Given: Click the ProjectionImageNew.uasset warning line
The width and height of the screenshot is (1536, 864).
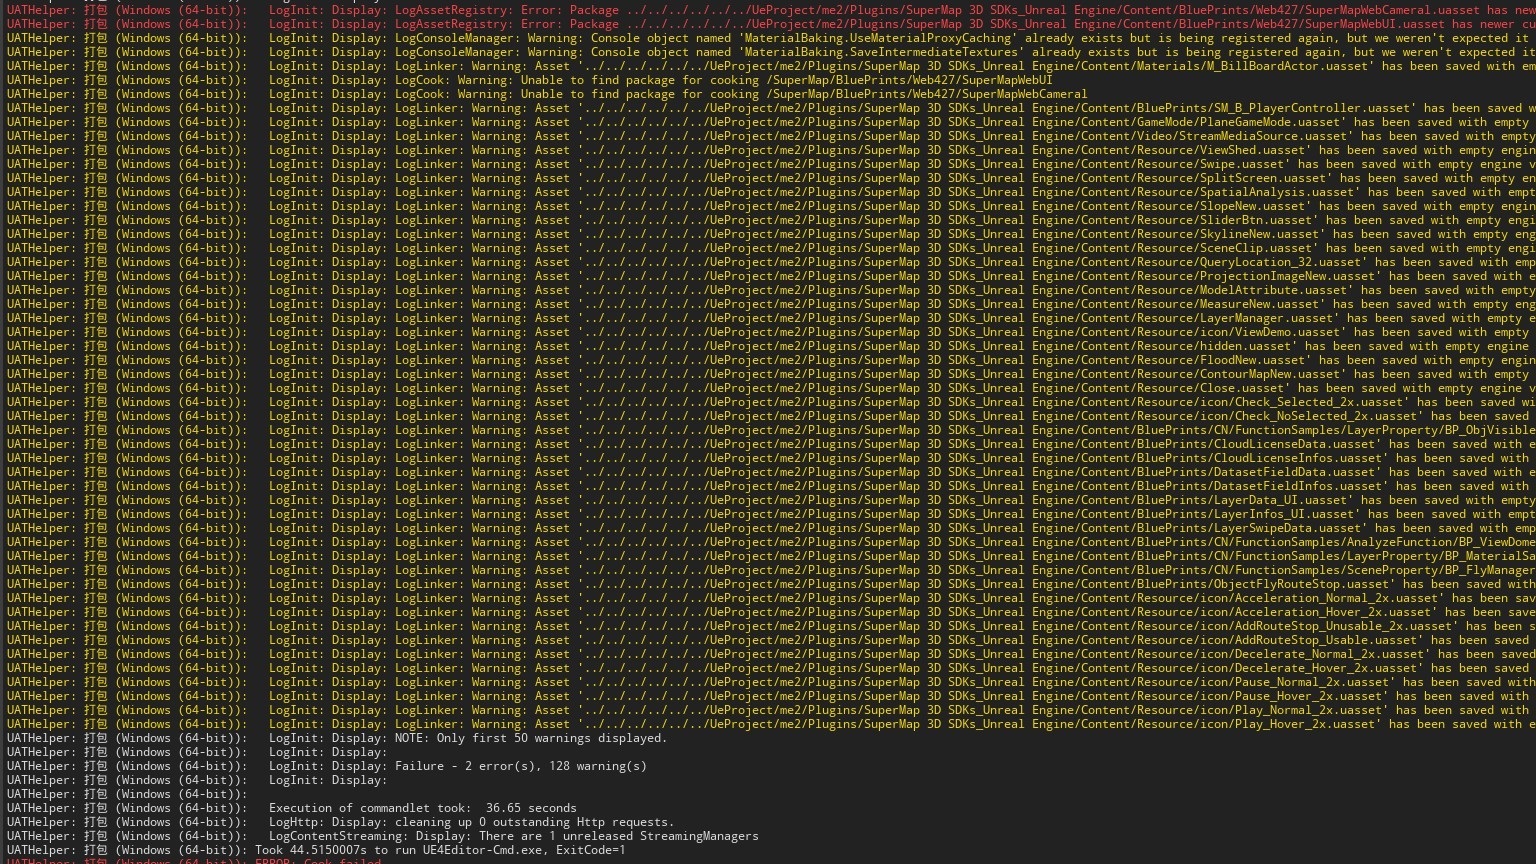Looking at the screenshot, I should pos(771,276).
